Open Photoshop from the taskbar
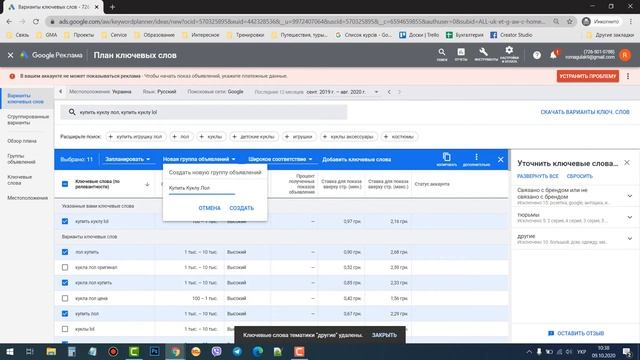 point(155,351)
